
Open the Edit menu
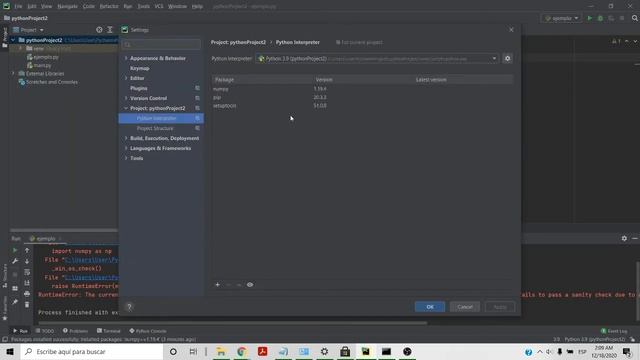[x=32, y=6]
